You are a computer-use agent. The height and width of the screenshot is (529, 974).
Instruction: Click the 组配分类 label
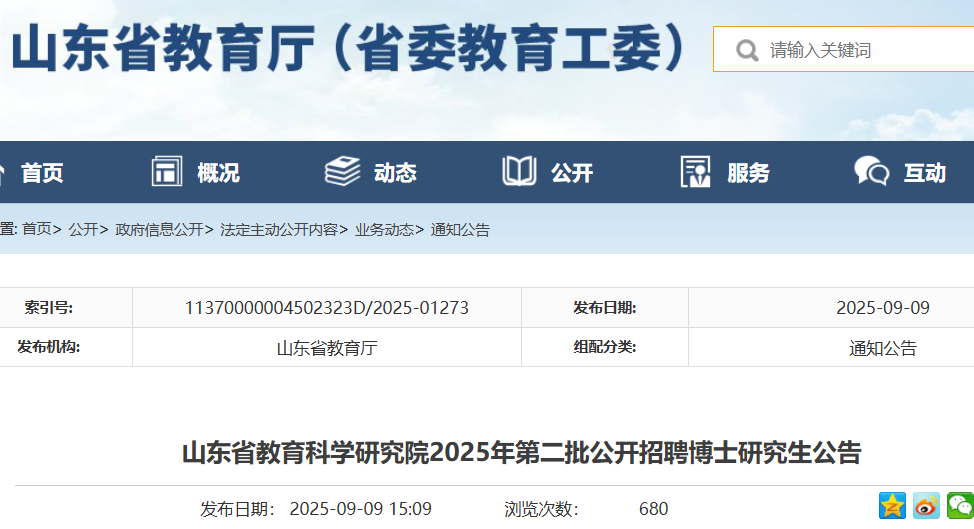[604, 347]
